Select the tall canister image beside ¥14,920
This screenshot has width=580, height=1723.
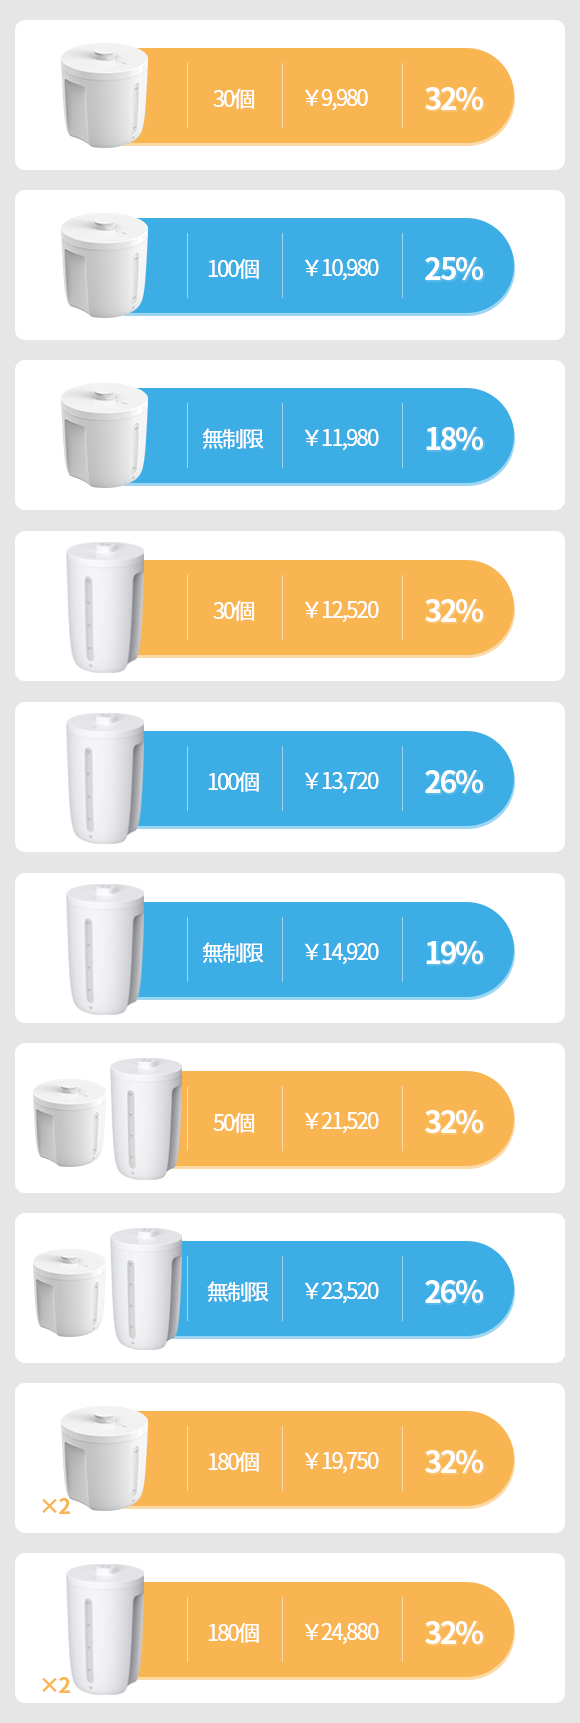105,949
